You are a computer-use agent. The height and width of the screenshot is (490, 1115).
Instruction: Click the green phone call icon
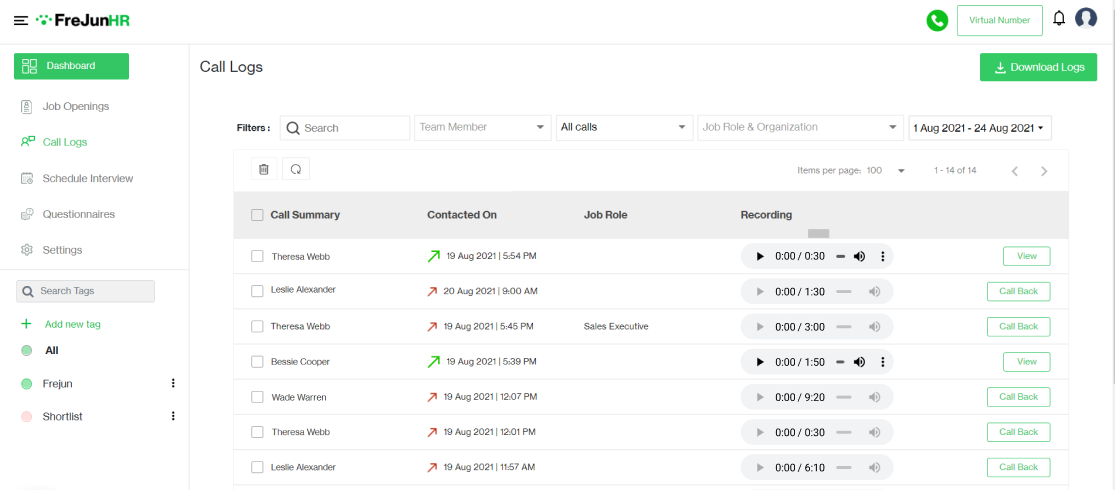[x=937, y=20]
